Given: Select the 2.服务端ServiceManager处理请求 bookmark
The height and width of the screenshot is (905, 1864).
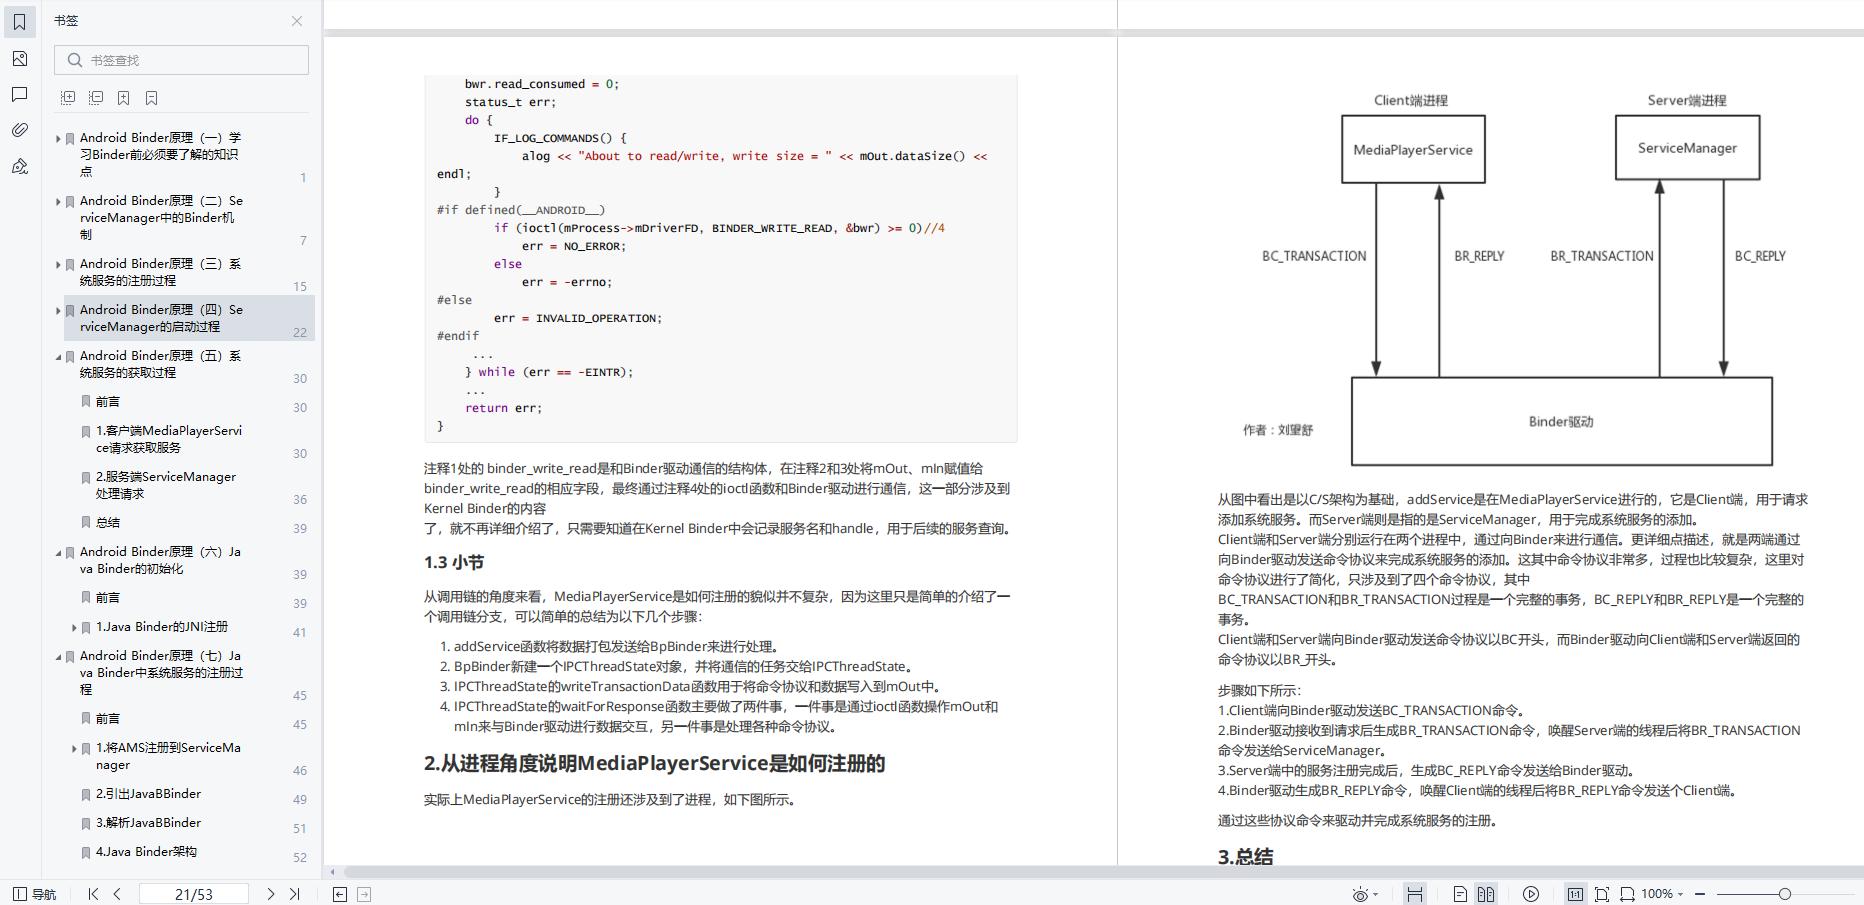Looking at the screenshot, I should point(165,485).
